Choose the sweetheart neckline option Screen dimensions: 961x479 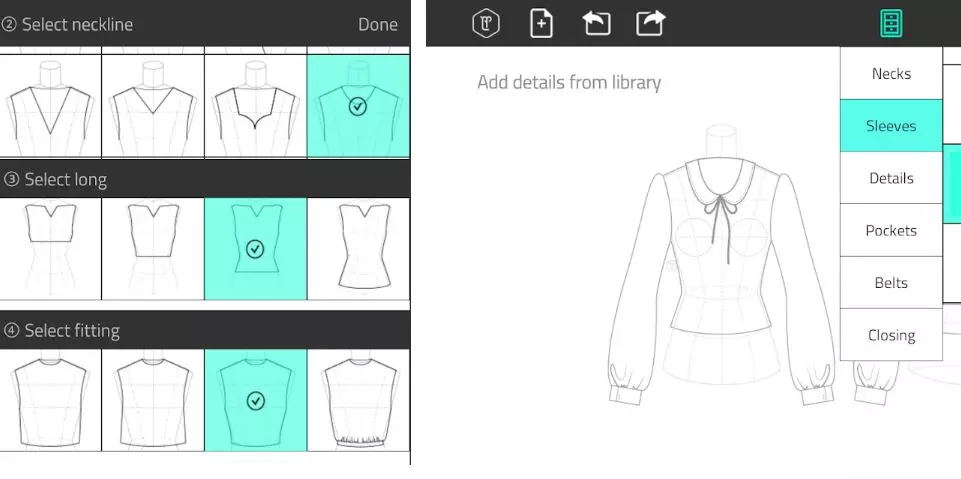click(x=255, y=106)
